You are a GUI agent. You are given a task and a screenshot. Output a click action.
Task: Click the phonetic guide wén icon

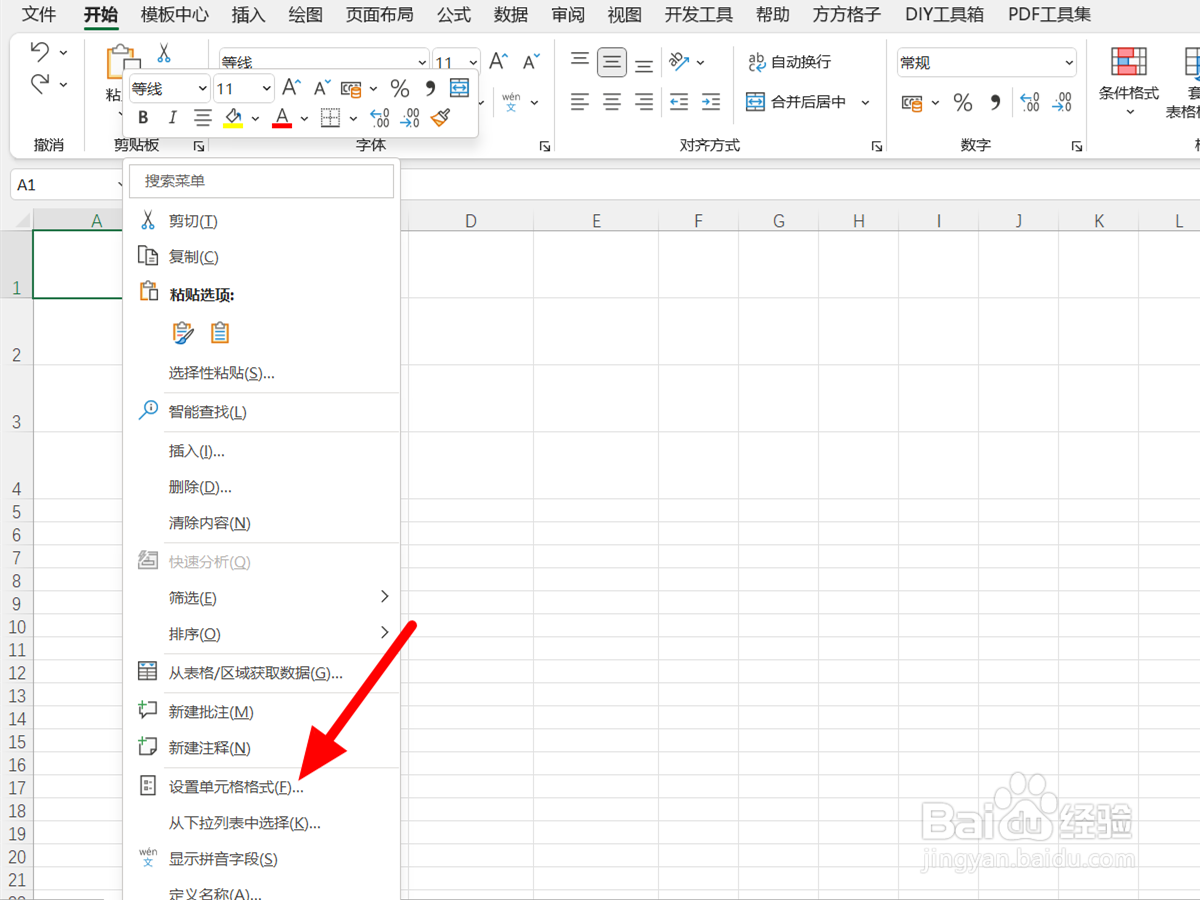(511, 101)
